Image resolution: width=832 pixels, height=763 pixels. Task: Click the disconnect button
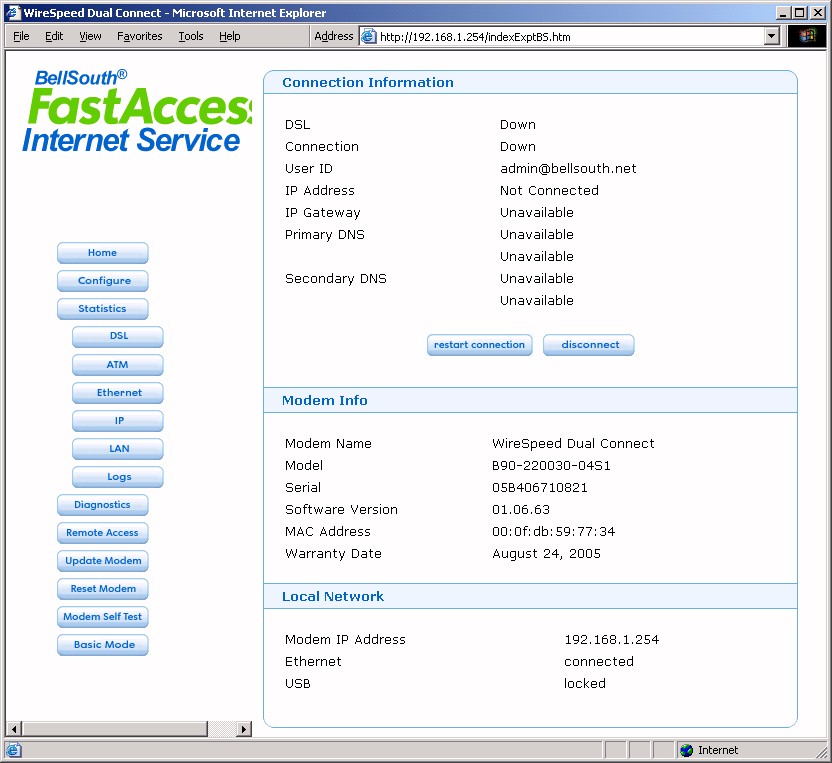pos(589,345)
